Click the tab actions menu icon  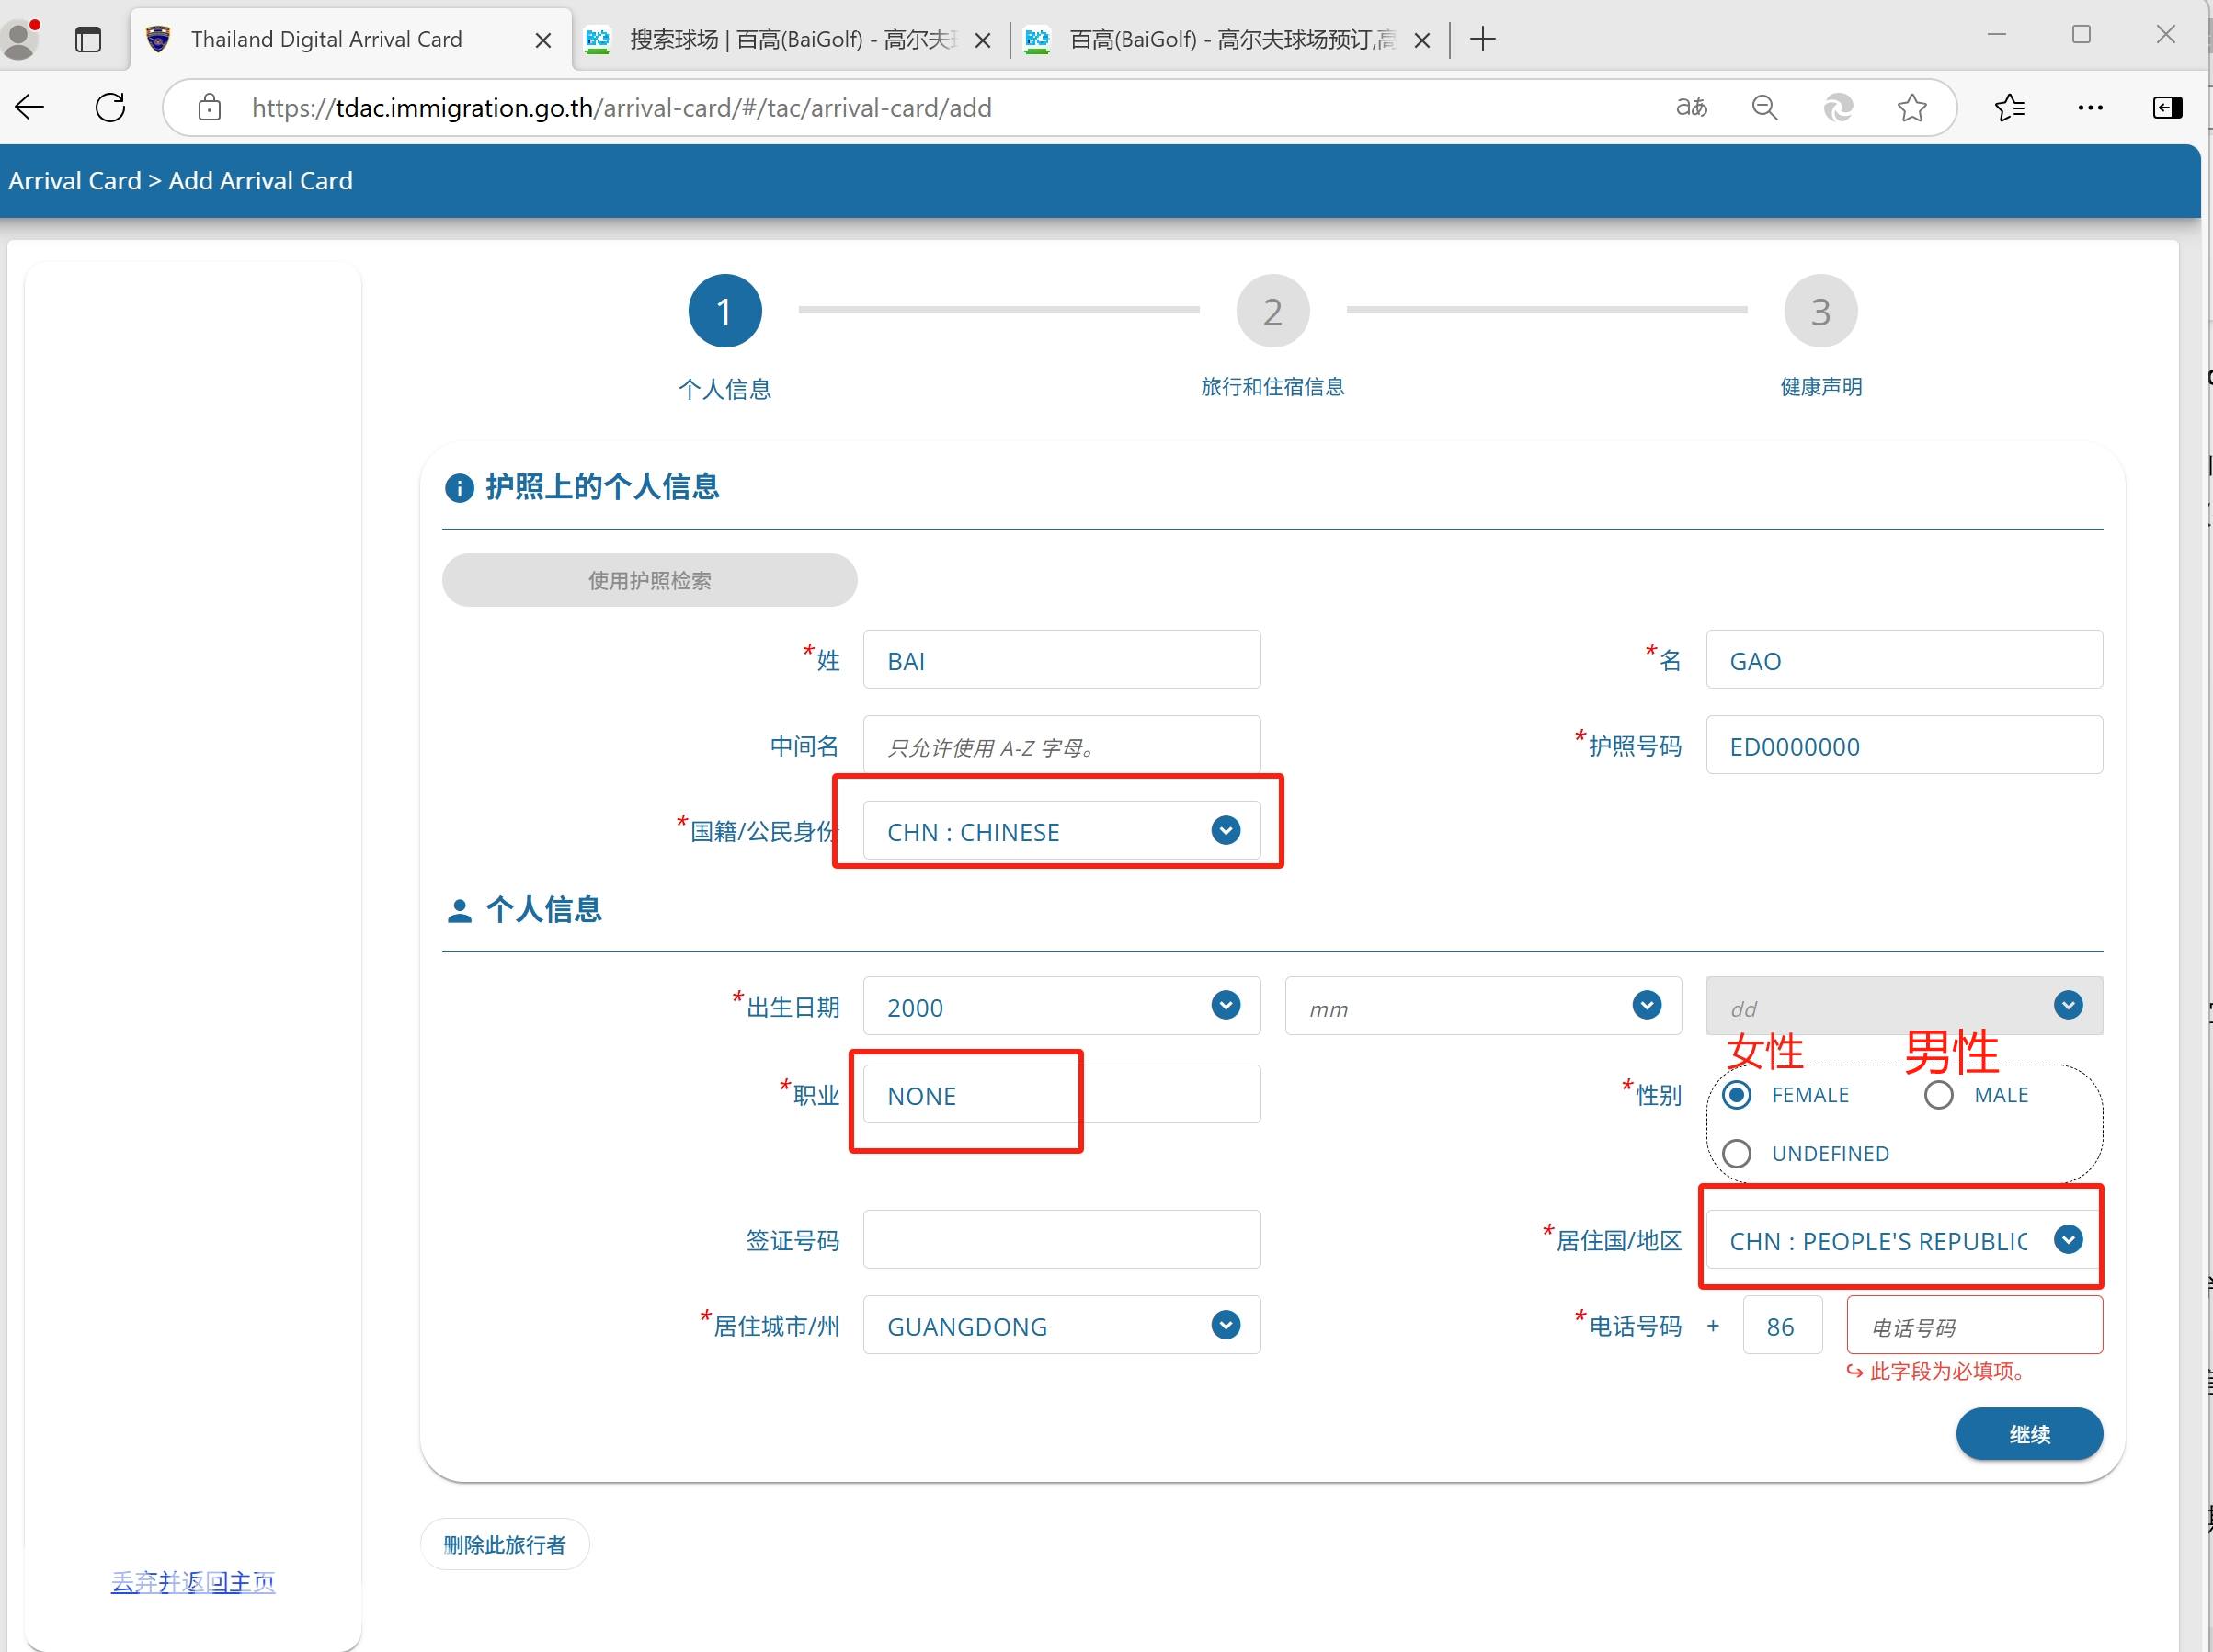pyautogui.click(x=88, y=39)
